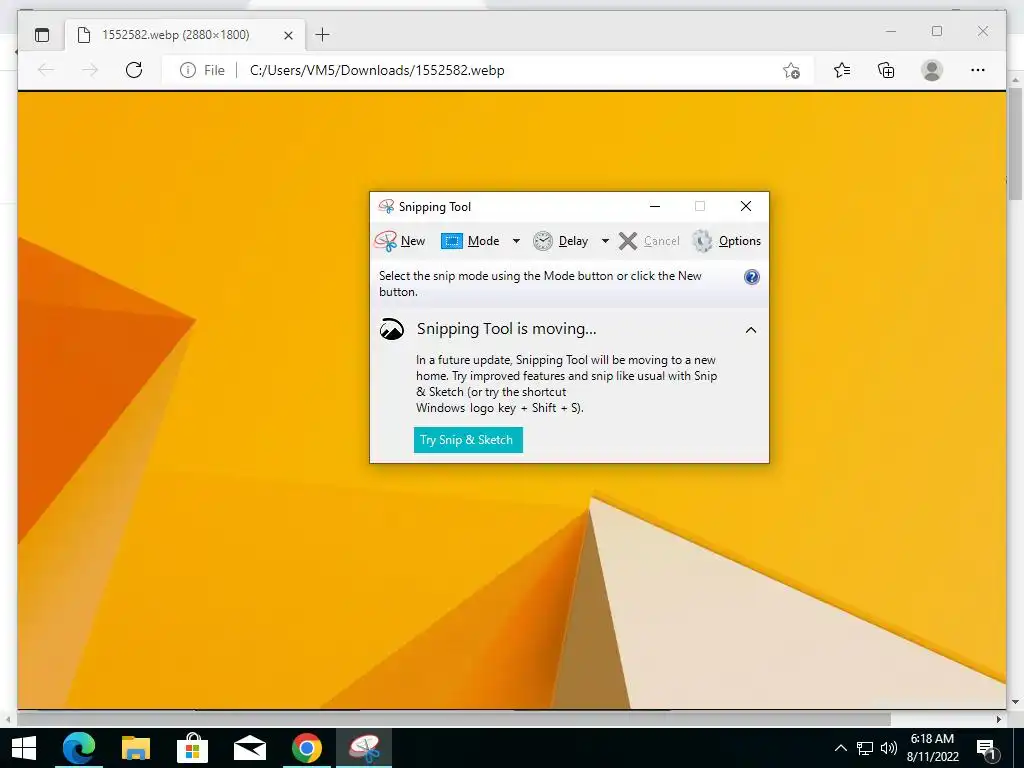Viewport: 1024px width, 768px height.
Task: Minimize the Snipping Tool window
Action: click(x=655, y=206)
